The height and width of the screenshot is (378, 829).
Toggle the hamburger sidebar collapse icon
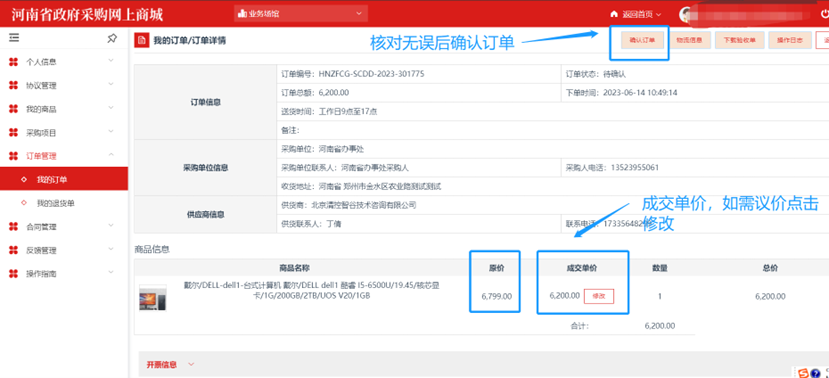[x=14, y=38]
